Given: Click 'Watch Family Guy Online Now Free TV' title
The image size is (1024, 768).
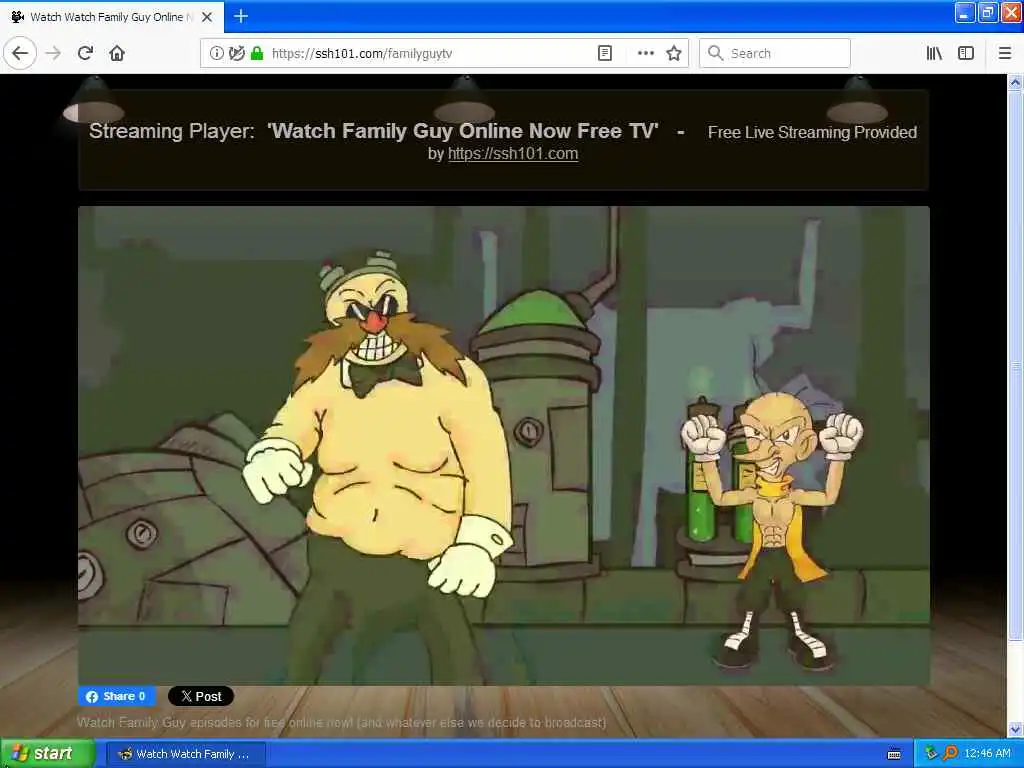Looking at the screenshot, I should tap(463, 131).
